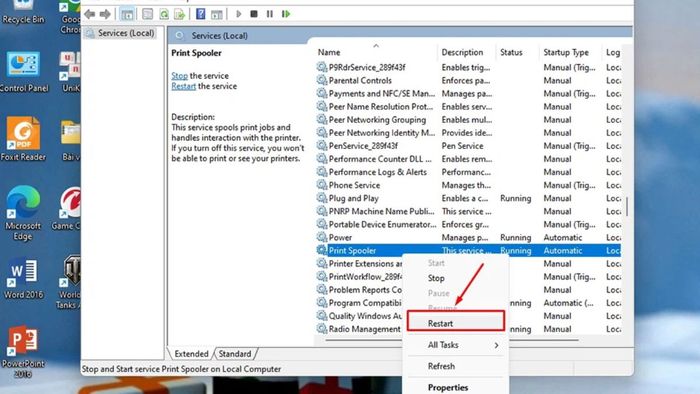Click the gear icon of Phone Service
The image size is (700, 394).
(321, 185)
